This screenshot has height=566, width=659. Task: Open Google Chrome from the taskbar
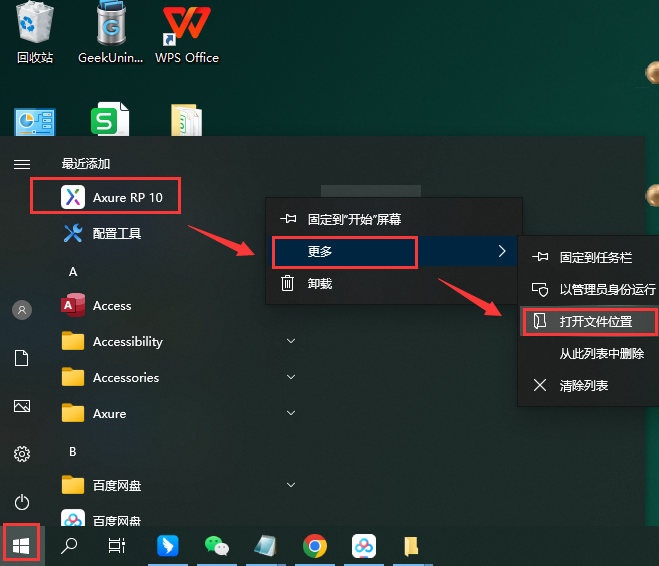point(315,546)
